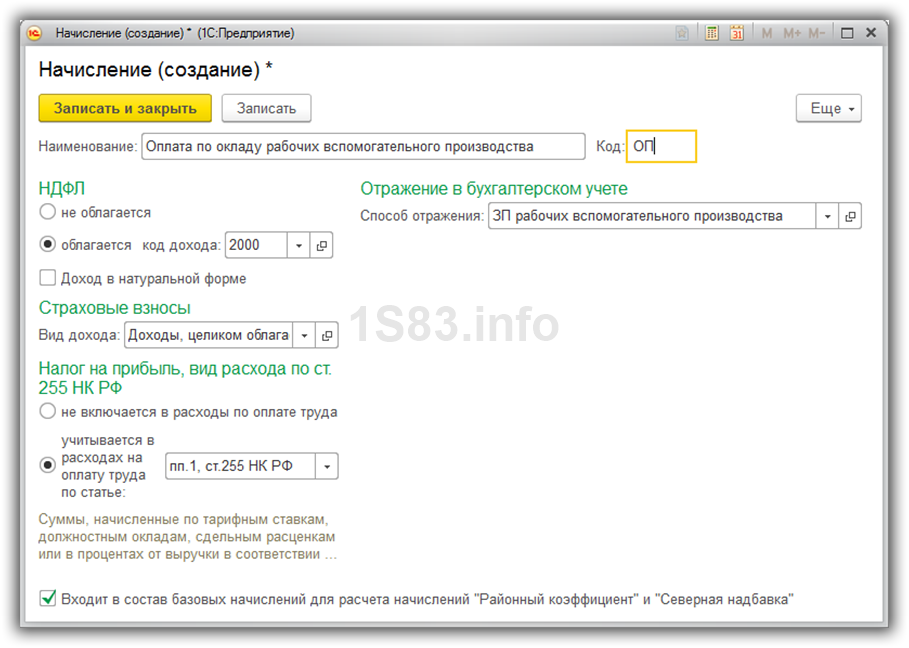Click the M+ memory add button

click(791, 33)
